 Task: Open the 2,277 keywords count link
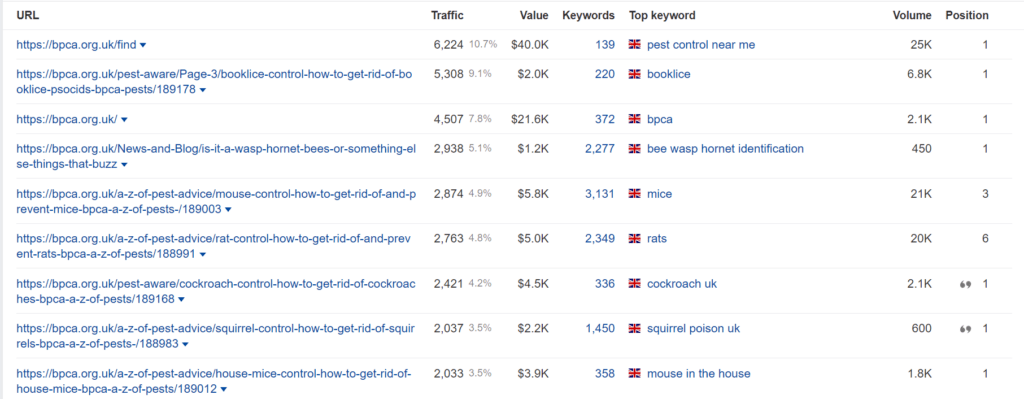600,149
